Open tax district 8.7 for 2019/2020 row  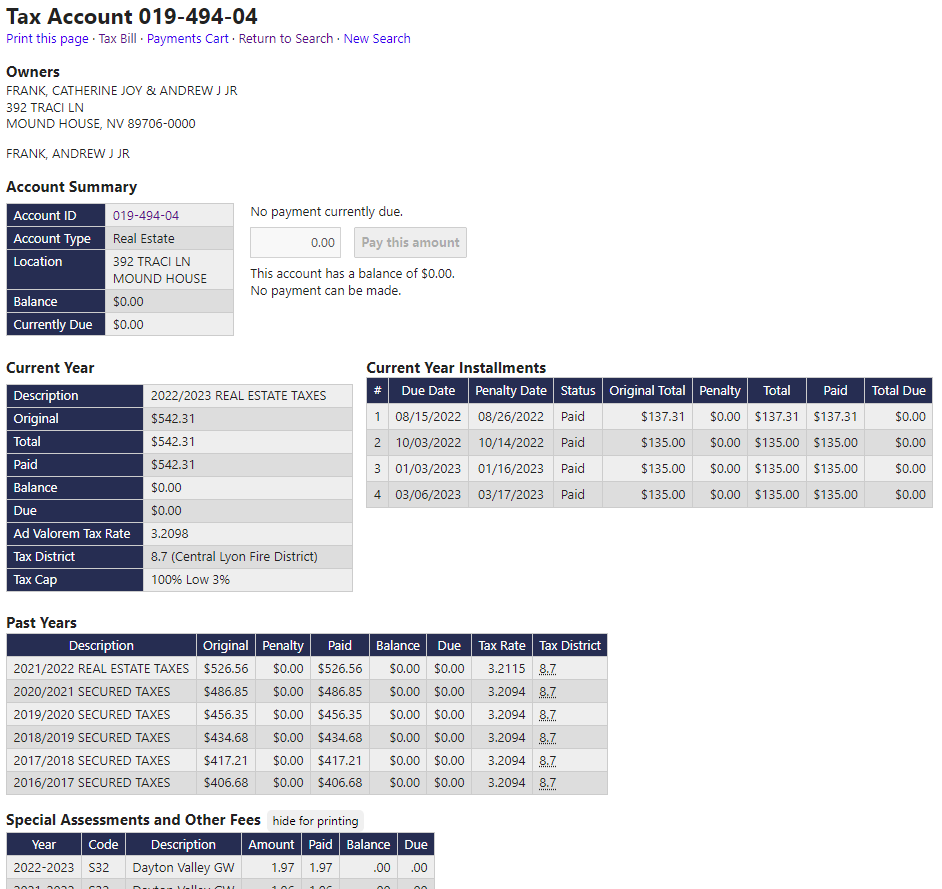(547, 715)
